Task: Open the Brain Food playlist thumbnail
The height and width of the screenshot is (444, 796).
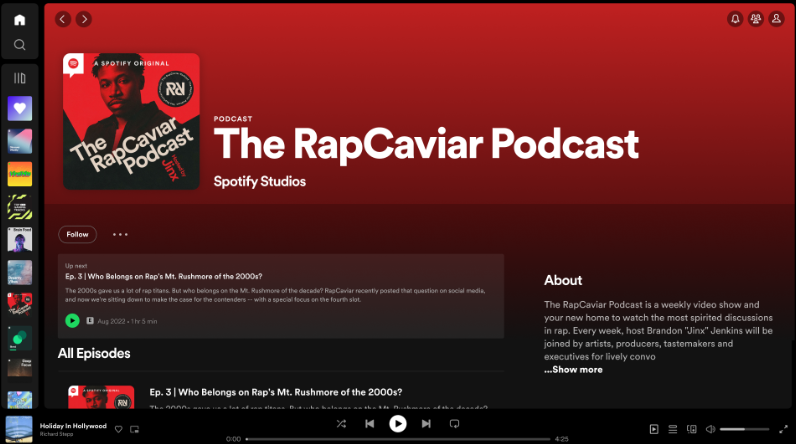Action: click(20, 240)
